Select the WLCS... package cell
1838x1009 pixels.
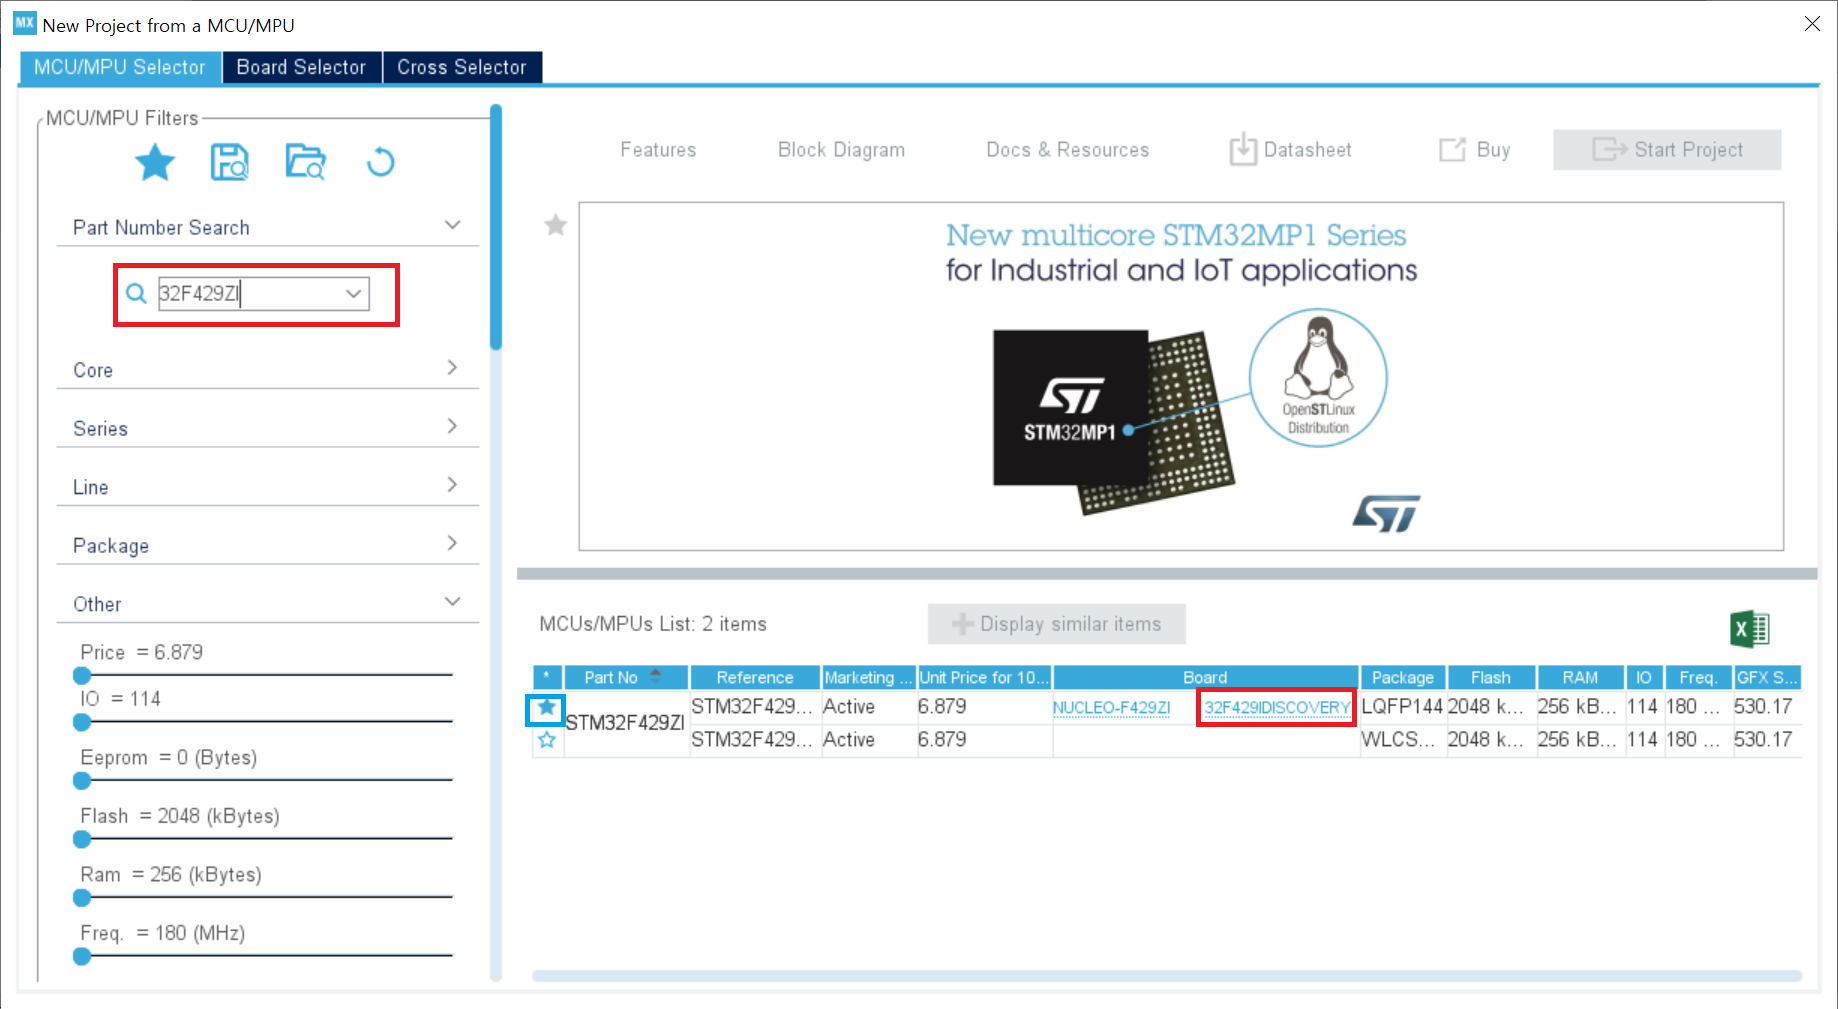1402,740
